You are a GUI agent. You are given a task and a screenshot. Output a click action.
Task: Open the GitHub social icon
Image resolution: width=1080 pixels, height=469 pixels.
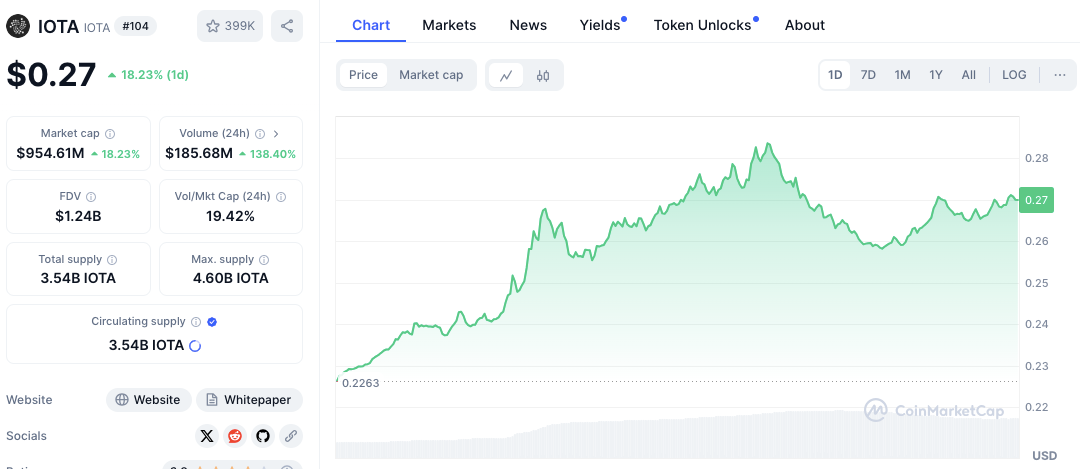[x=263, y=436]
